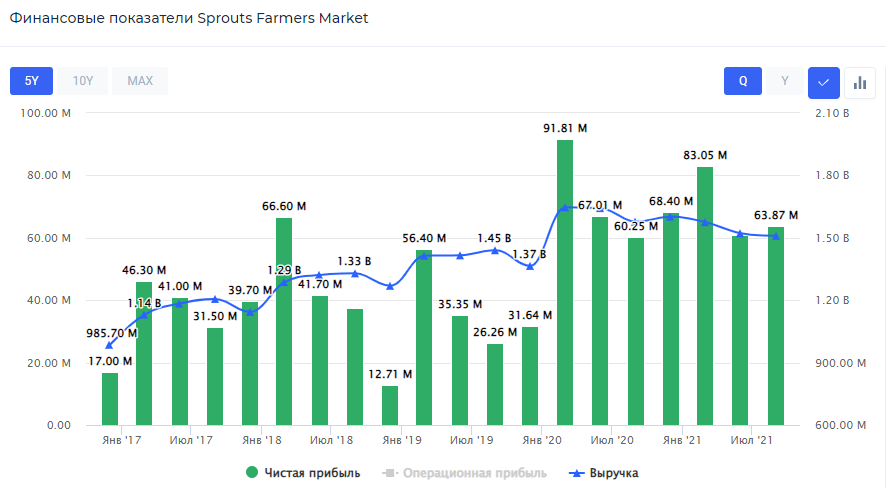Click the 1.45 B revenue data point
Viewport: 886px width, 488px height.
tap(494, 250)
